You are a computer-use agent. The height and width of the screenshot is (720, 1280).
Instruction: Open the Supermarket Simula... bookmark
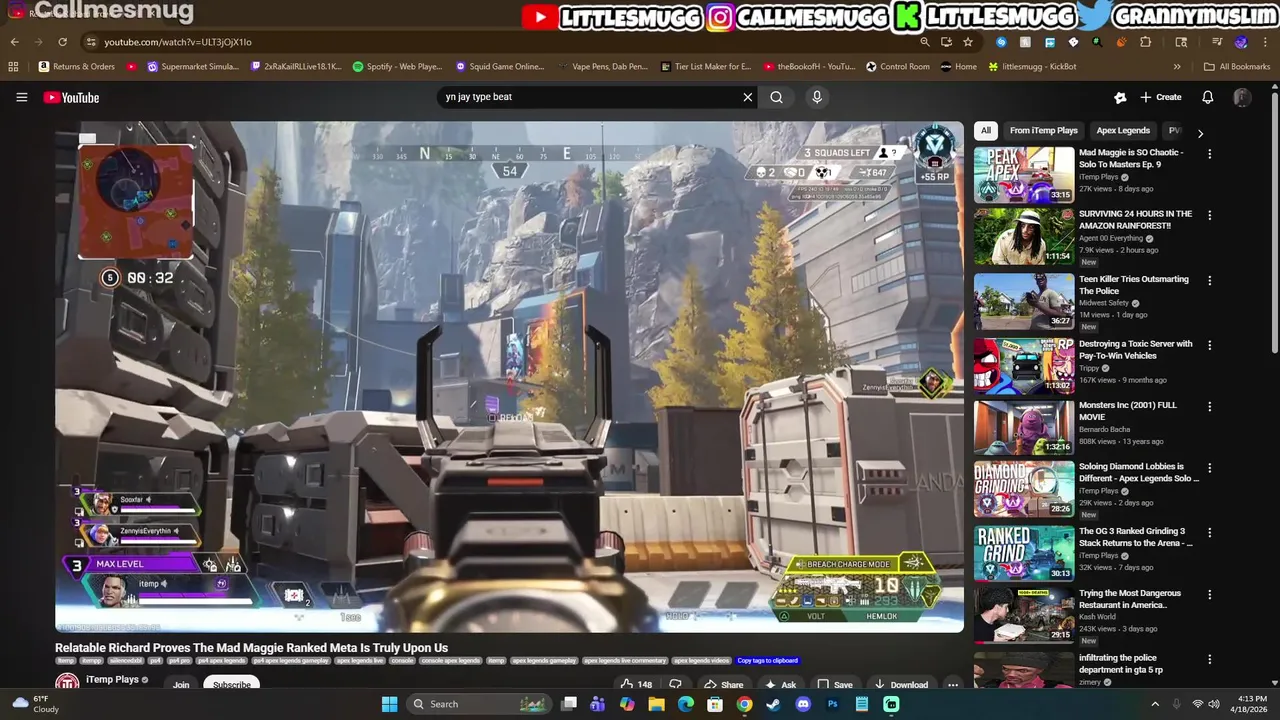click(x=193, y=67)
